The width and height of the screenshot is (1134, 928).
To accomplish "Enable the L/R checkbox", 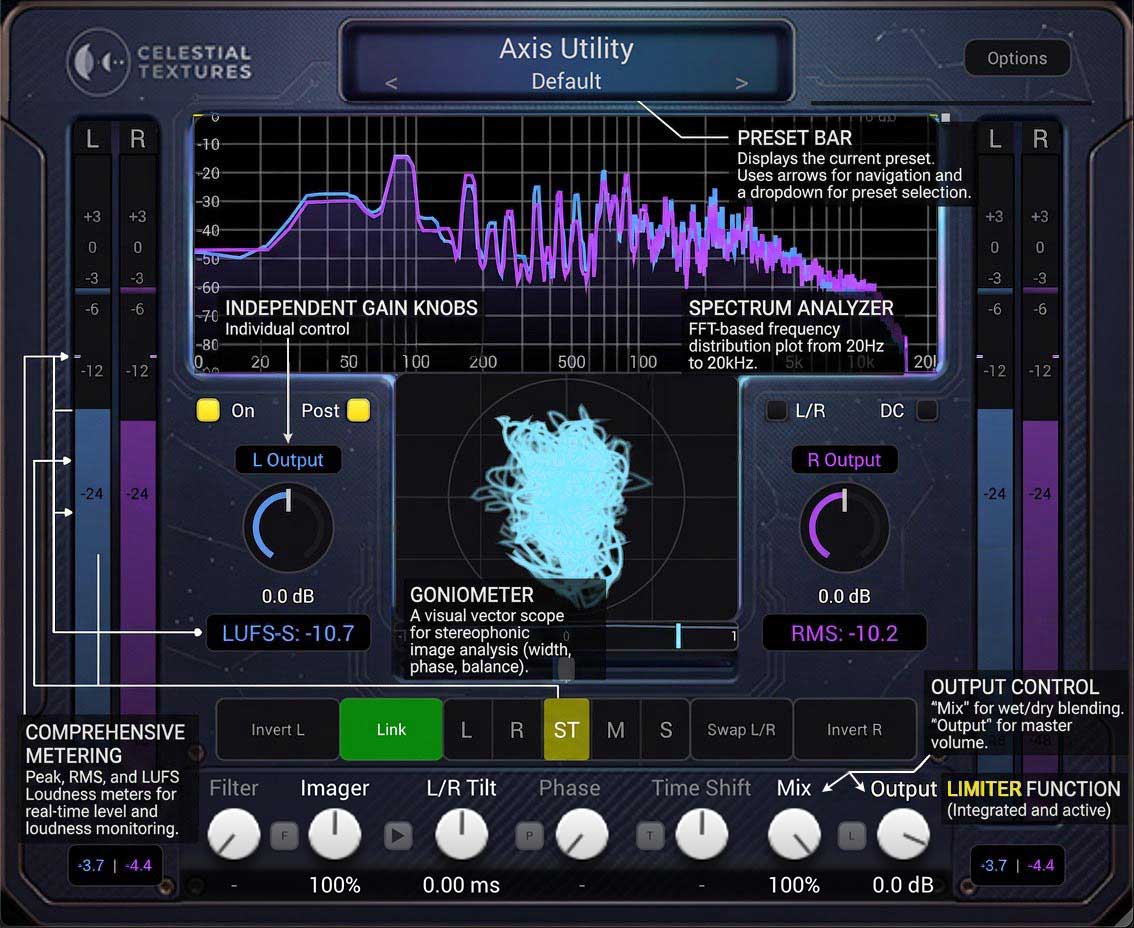I will tap(777, 410).
